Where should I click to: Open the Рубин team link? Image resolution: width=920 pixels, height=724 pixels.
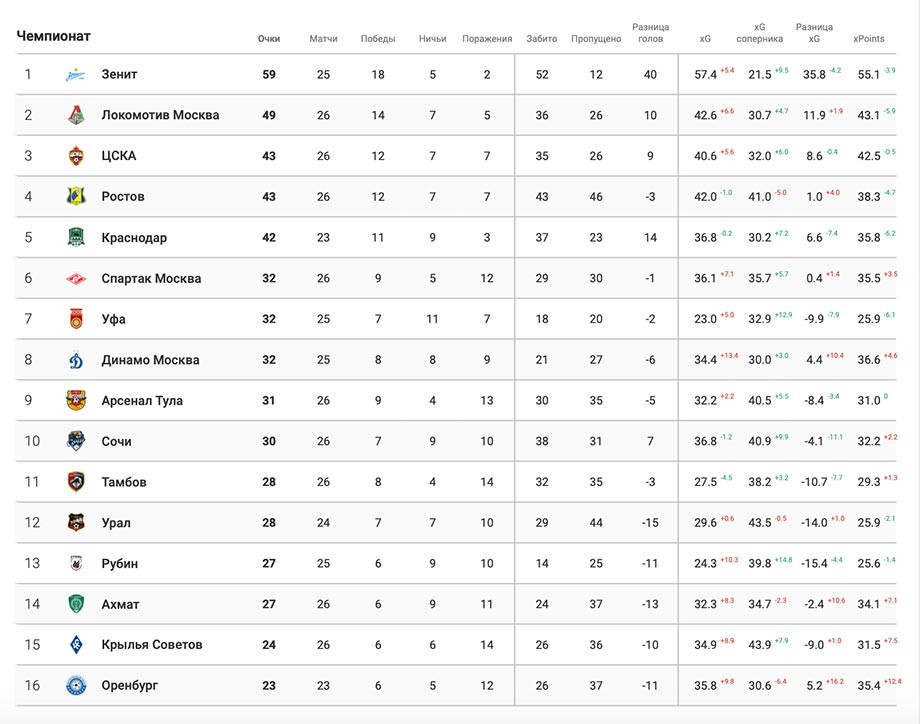(120, 564)
